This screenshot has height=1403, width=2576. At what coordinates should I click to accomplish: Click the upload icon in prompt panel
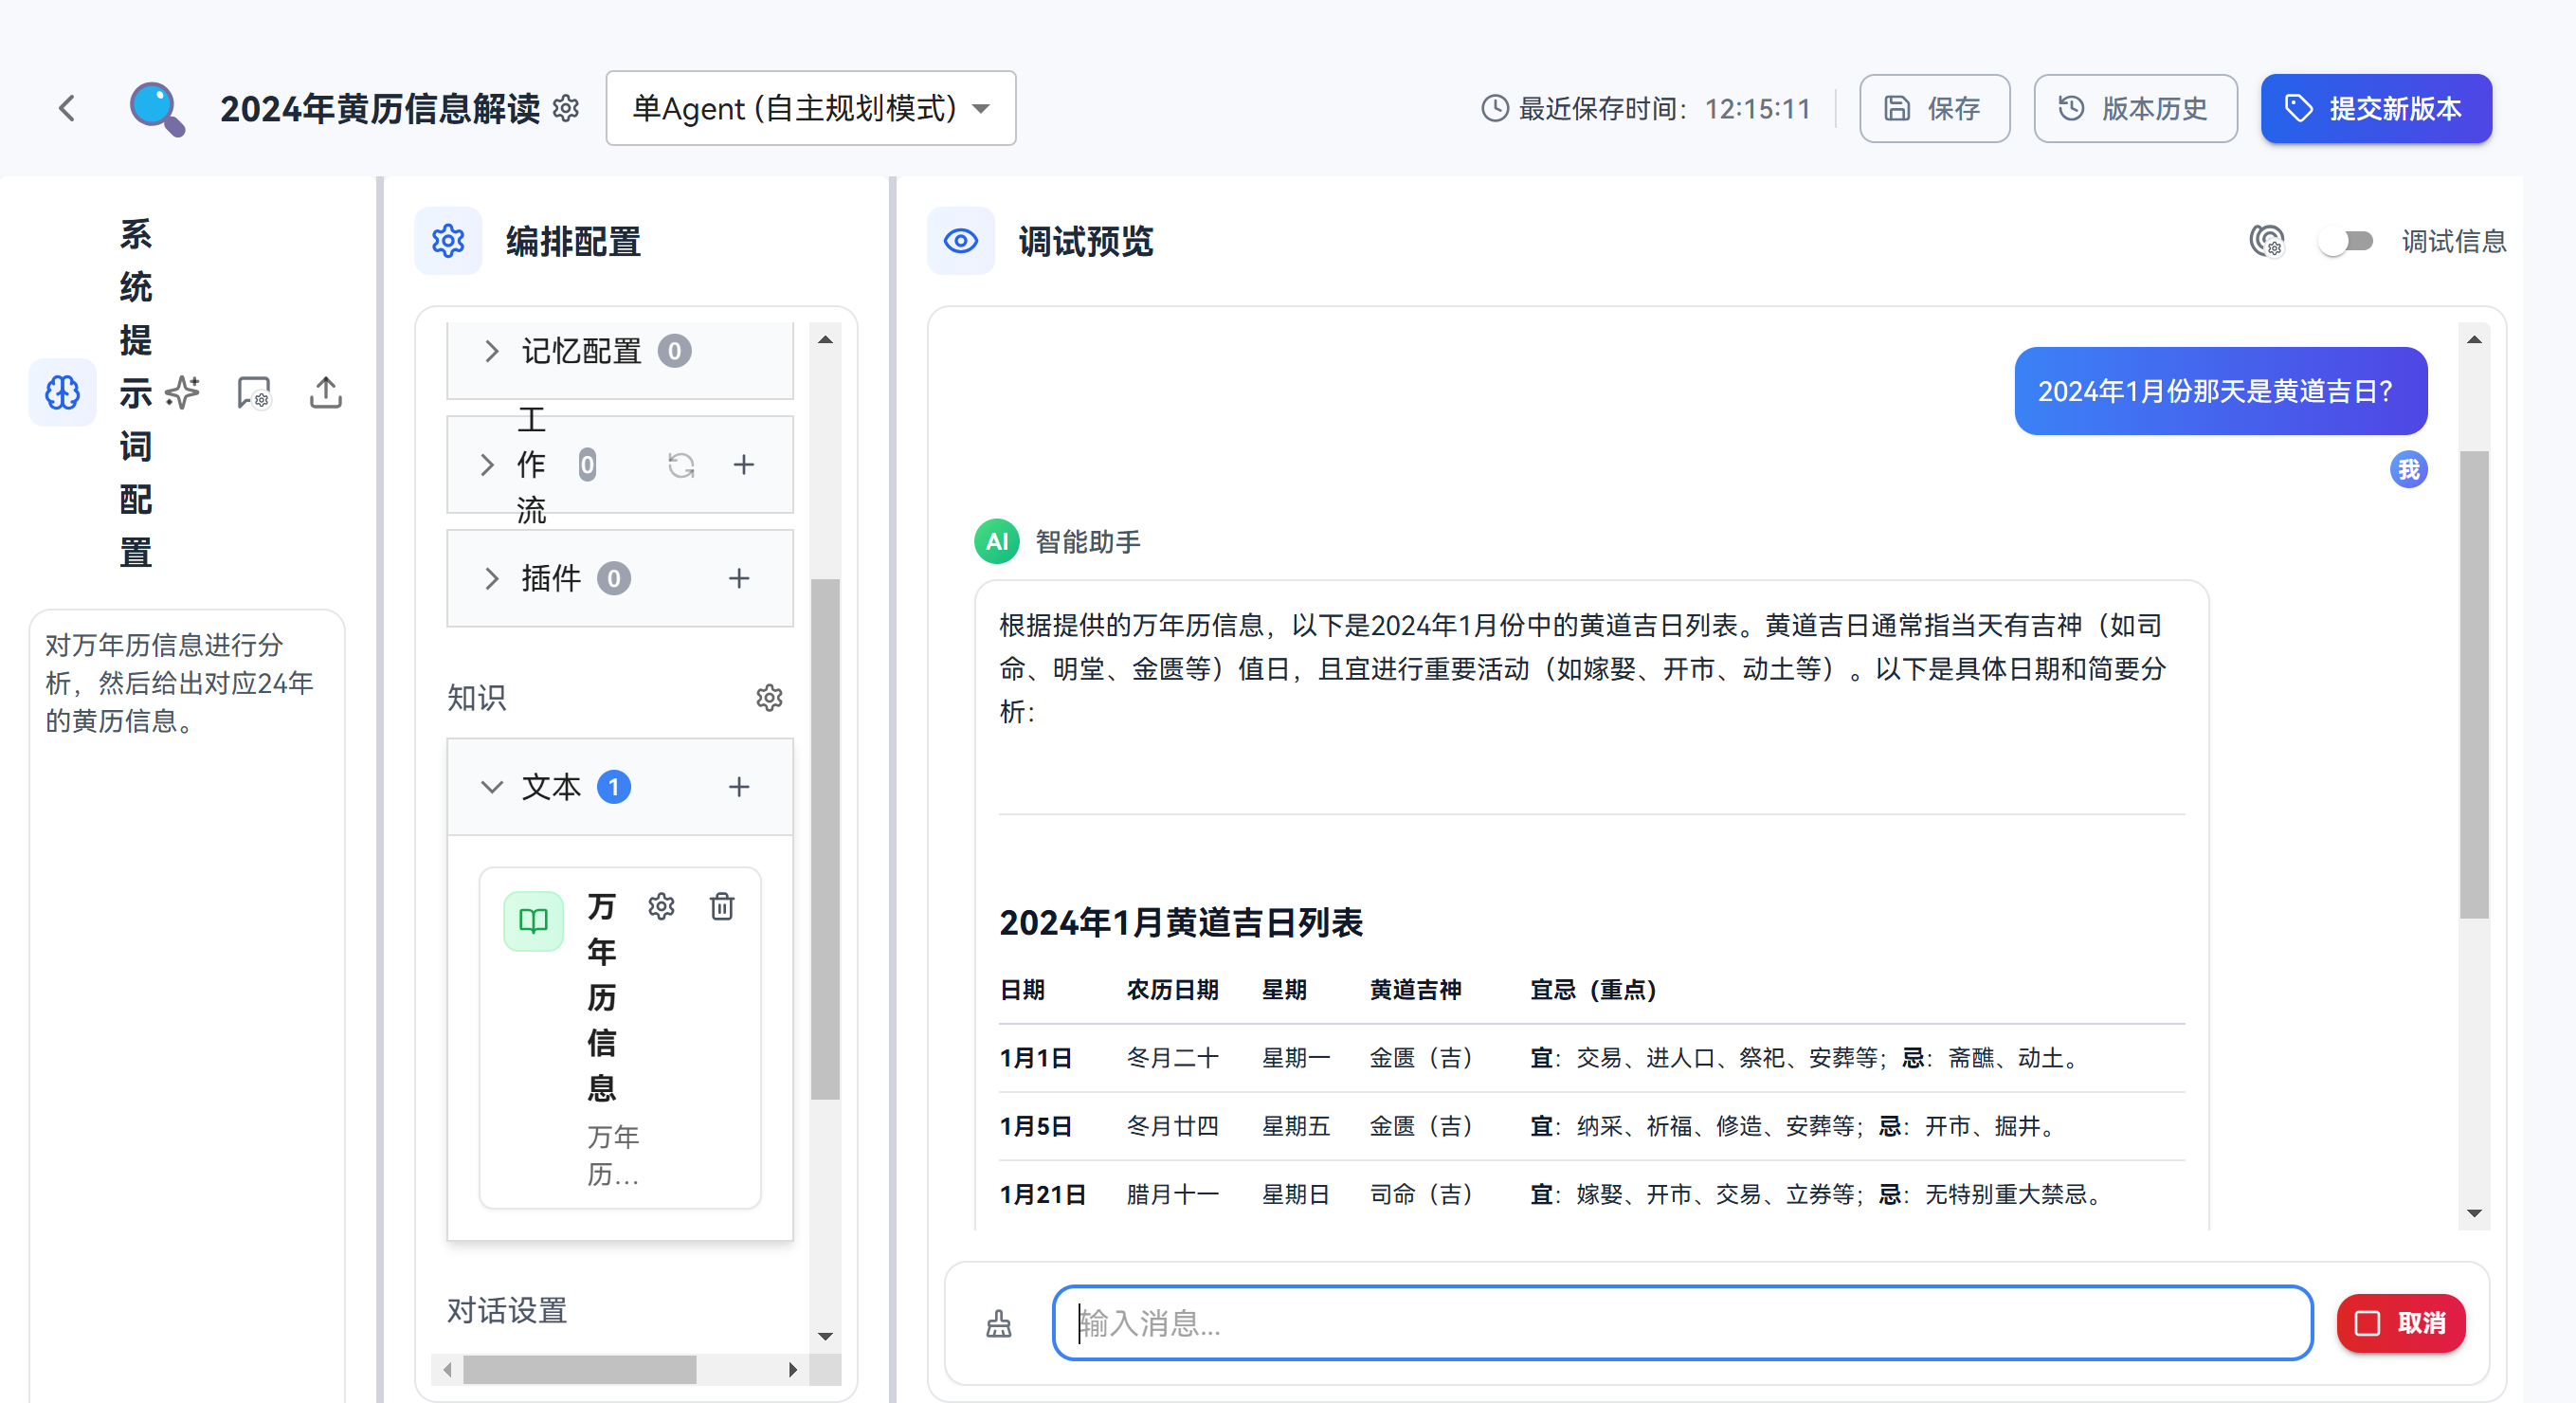(x=325, y=393)
